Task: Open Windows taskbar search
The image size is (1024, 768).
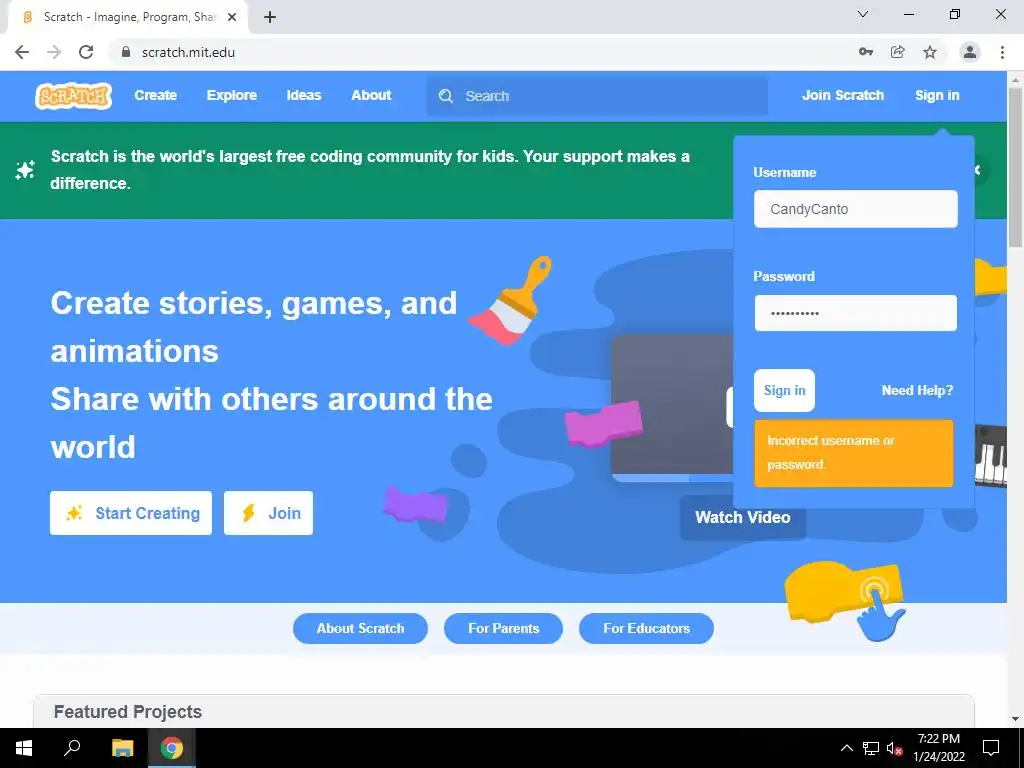Action: click(72, 748)
